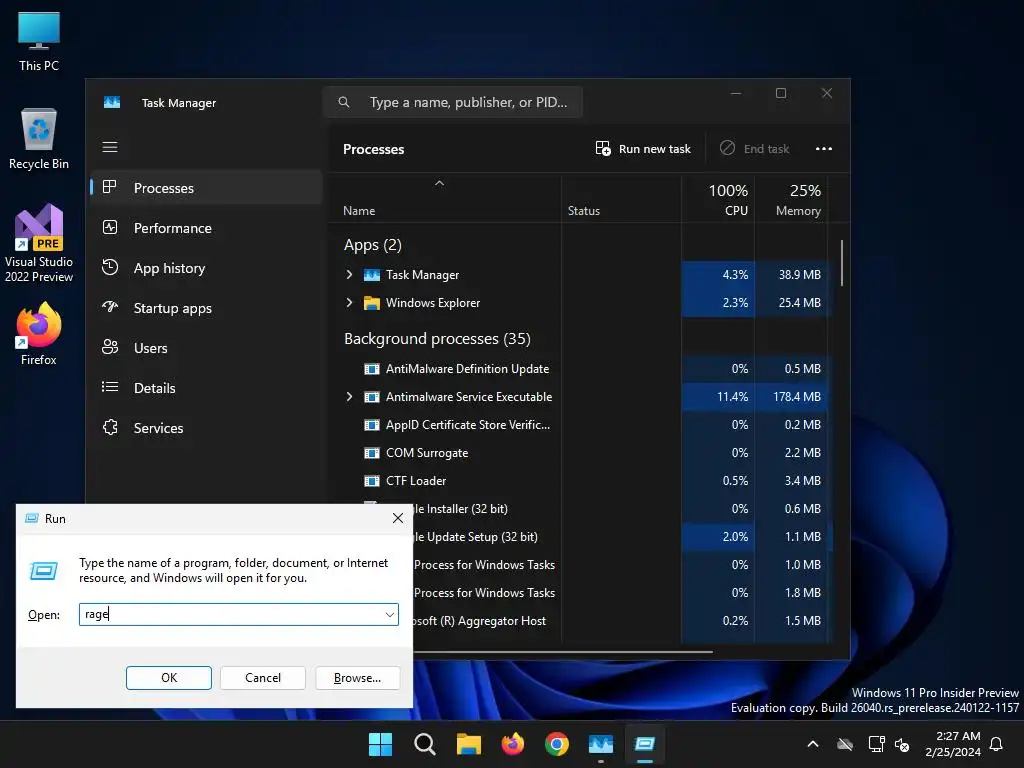This screenshot has height=768, width=1024.
Task: Click the muted volume tray icon
Action: pyautogui.click(x=903, y=744)
